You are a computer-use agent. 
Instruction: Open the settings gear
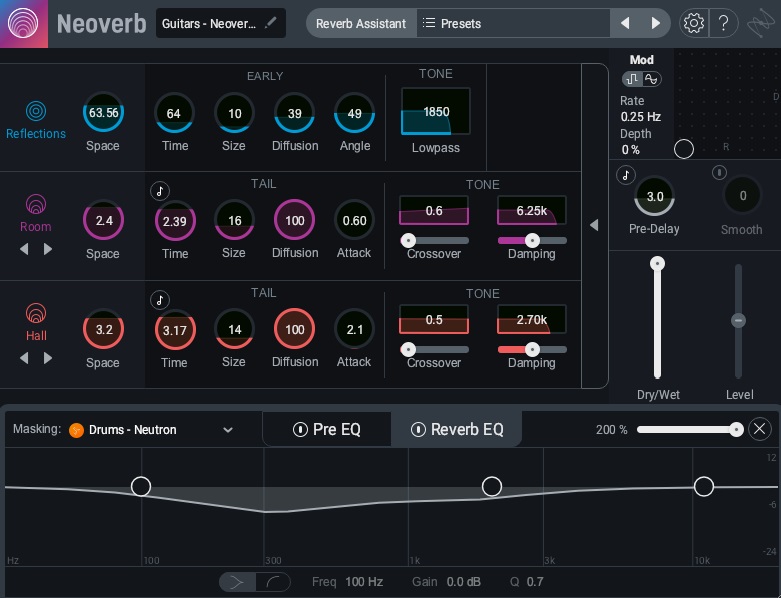(x=693, y=23)
